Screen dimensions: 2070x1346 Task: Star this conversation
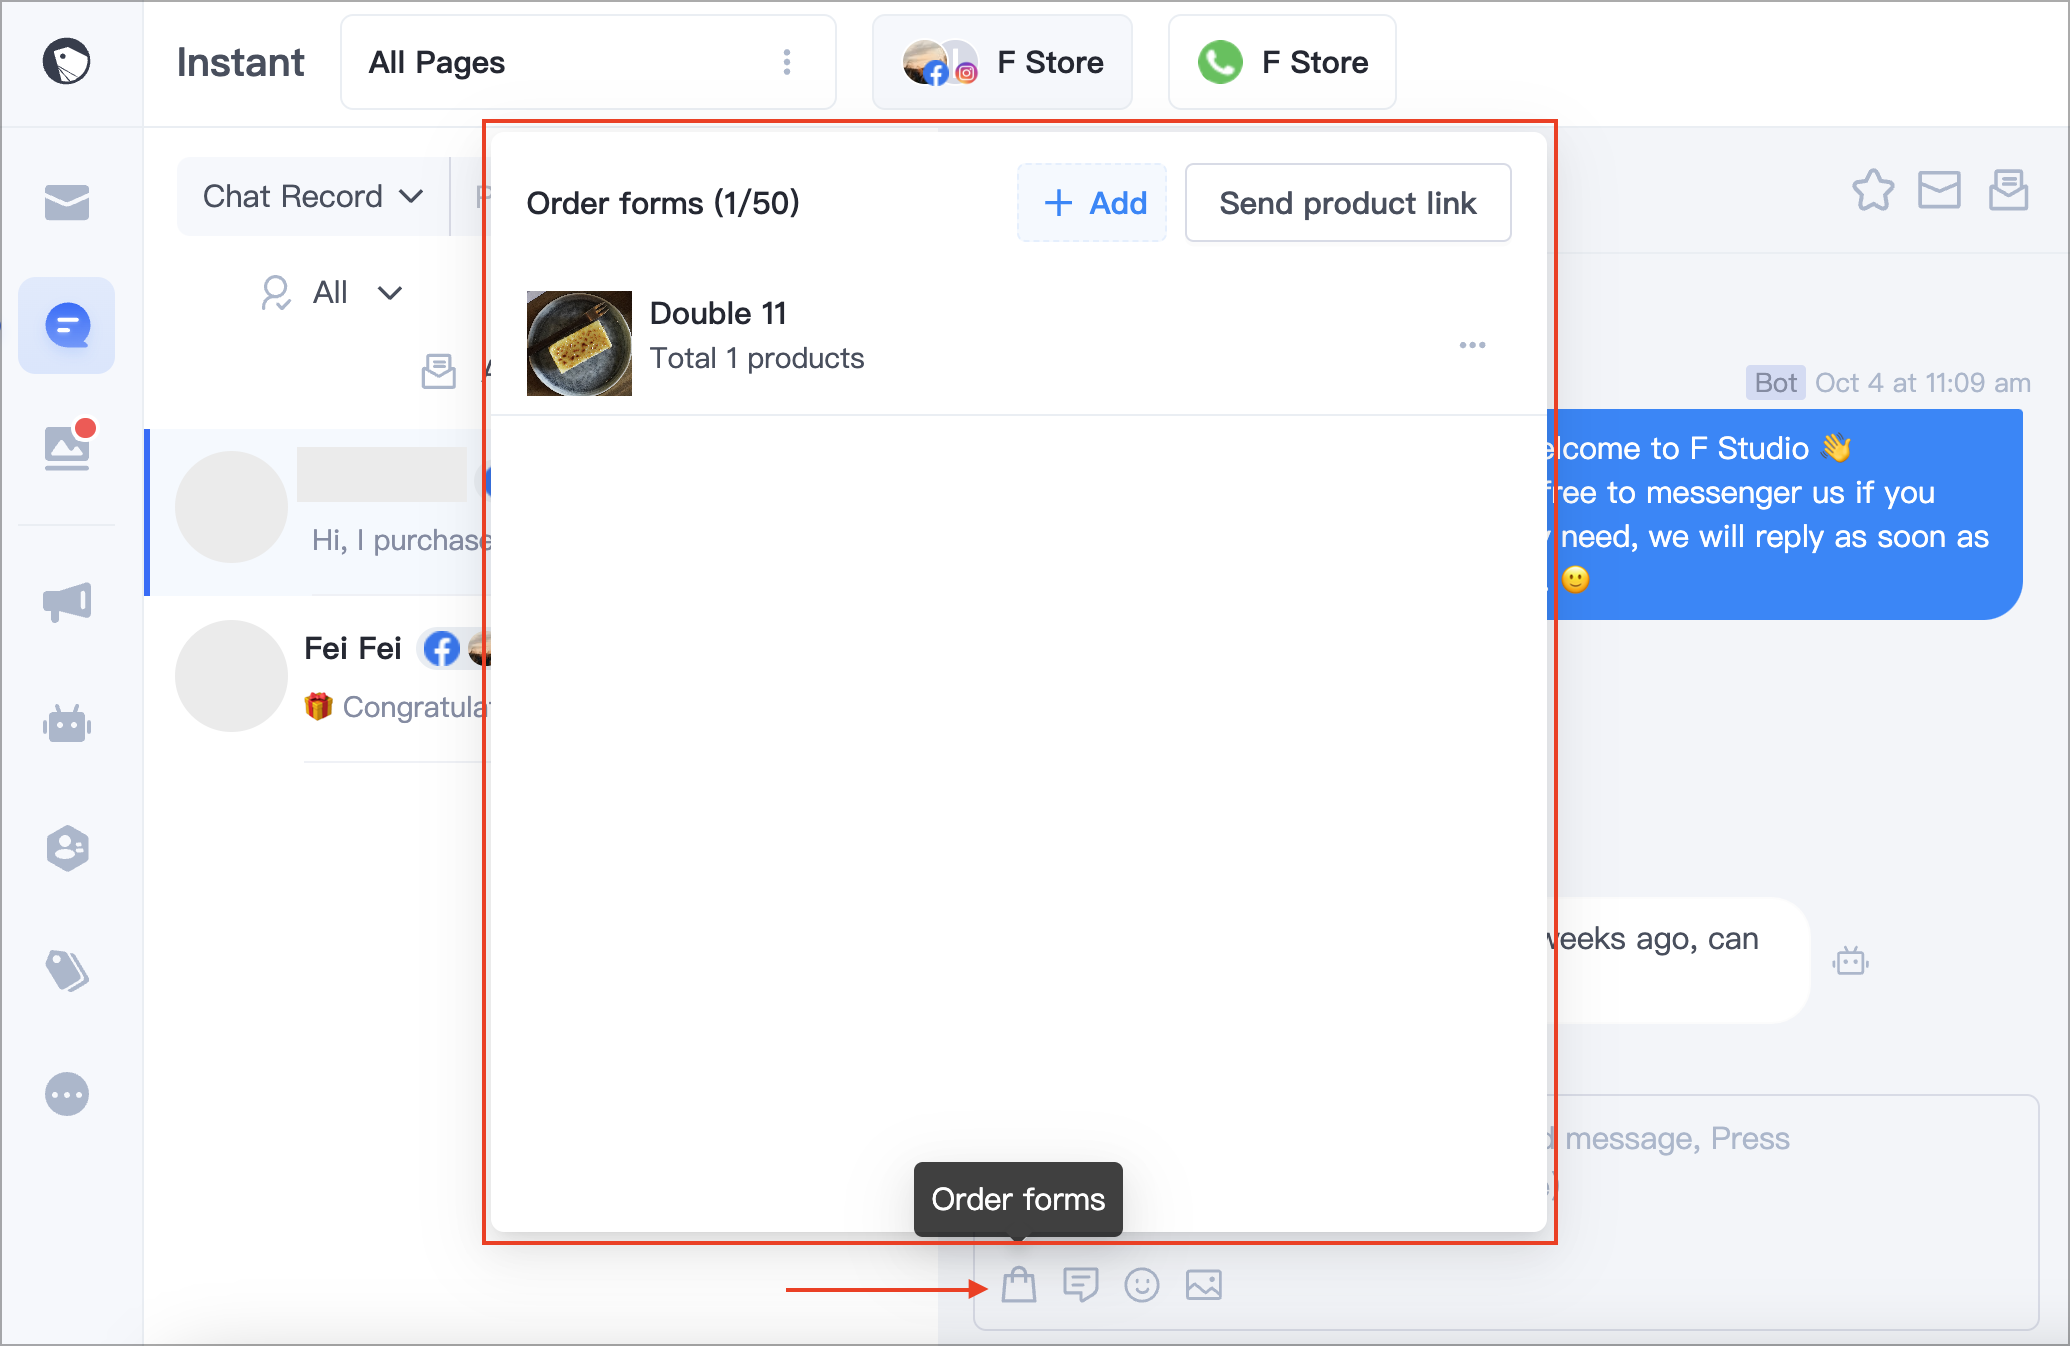click(x=1873, y=190)
